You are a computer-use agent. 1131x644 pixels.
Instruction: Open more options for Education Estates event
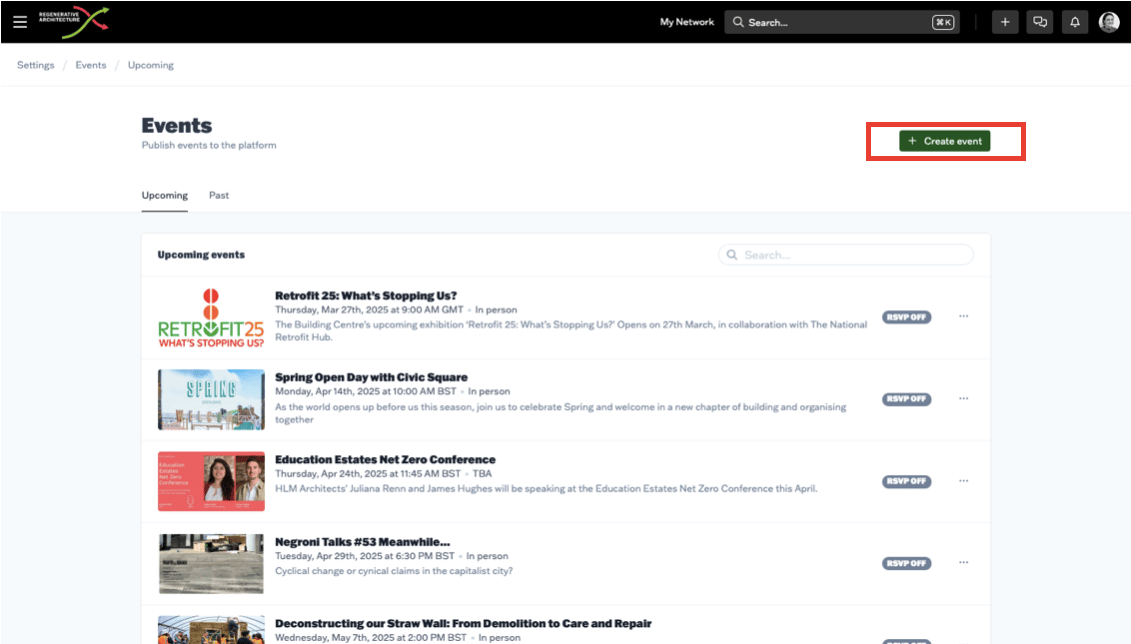(x=964, y=481)
